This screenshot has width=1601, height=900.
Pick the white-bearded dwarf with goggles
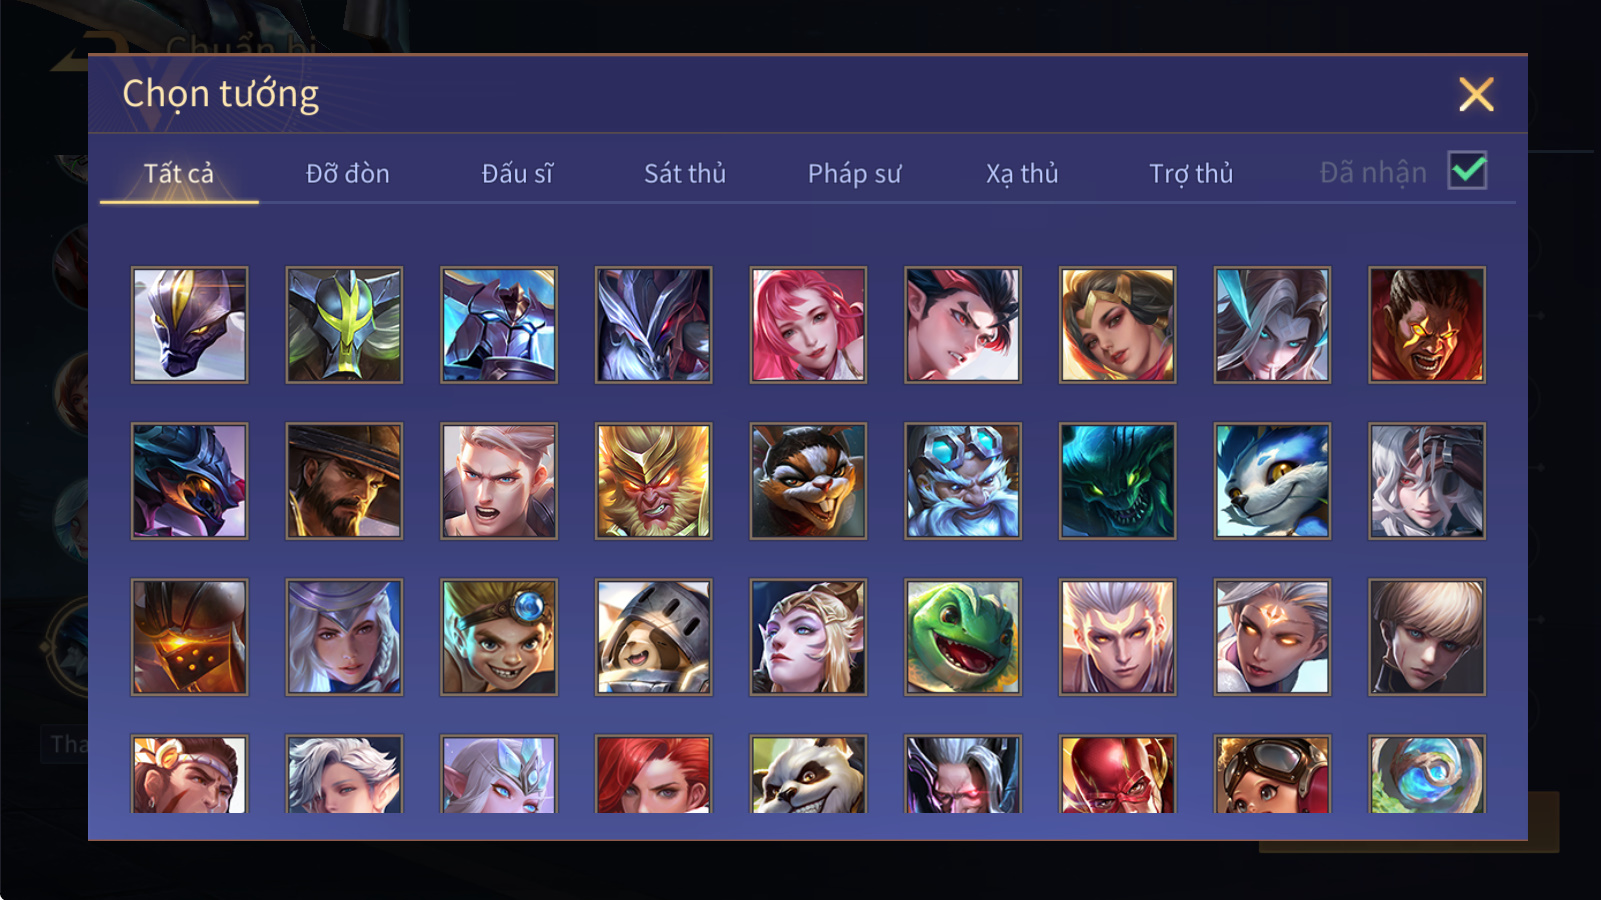tap(962, 480)
